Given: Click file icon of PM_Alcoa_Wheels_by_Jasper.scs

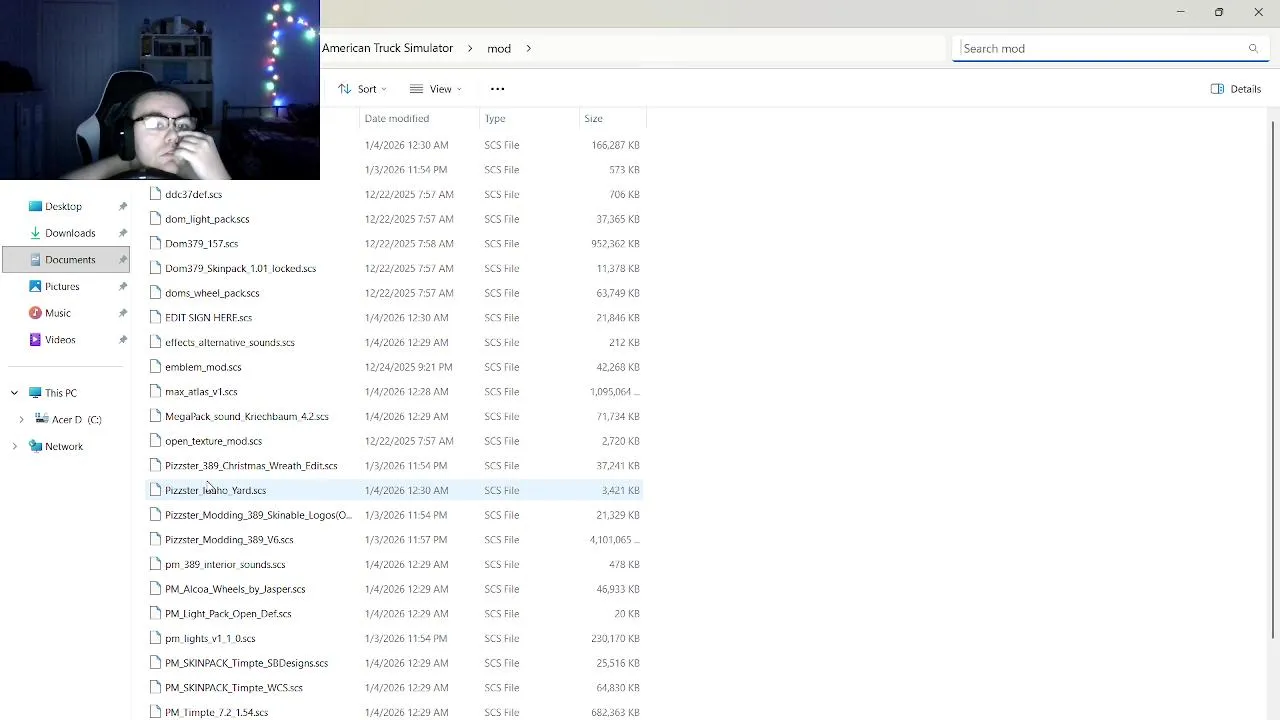Looking at the screenshot, I should [155, 589].
